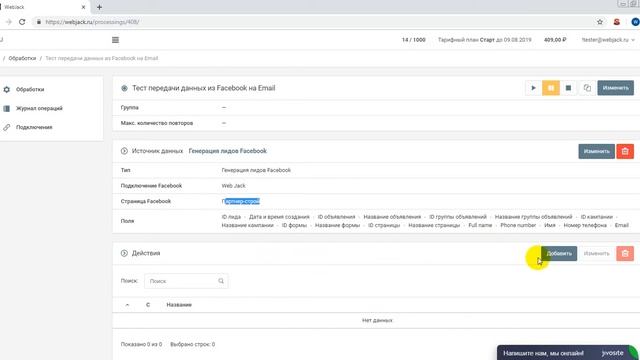Delete the data source with red trash icon
640x360 pixels.
pos(625,151)
